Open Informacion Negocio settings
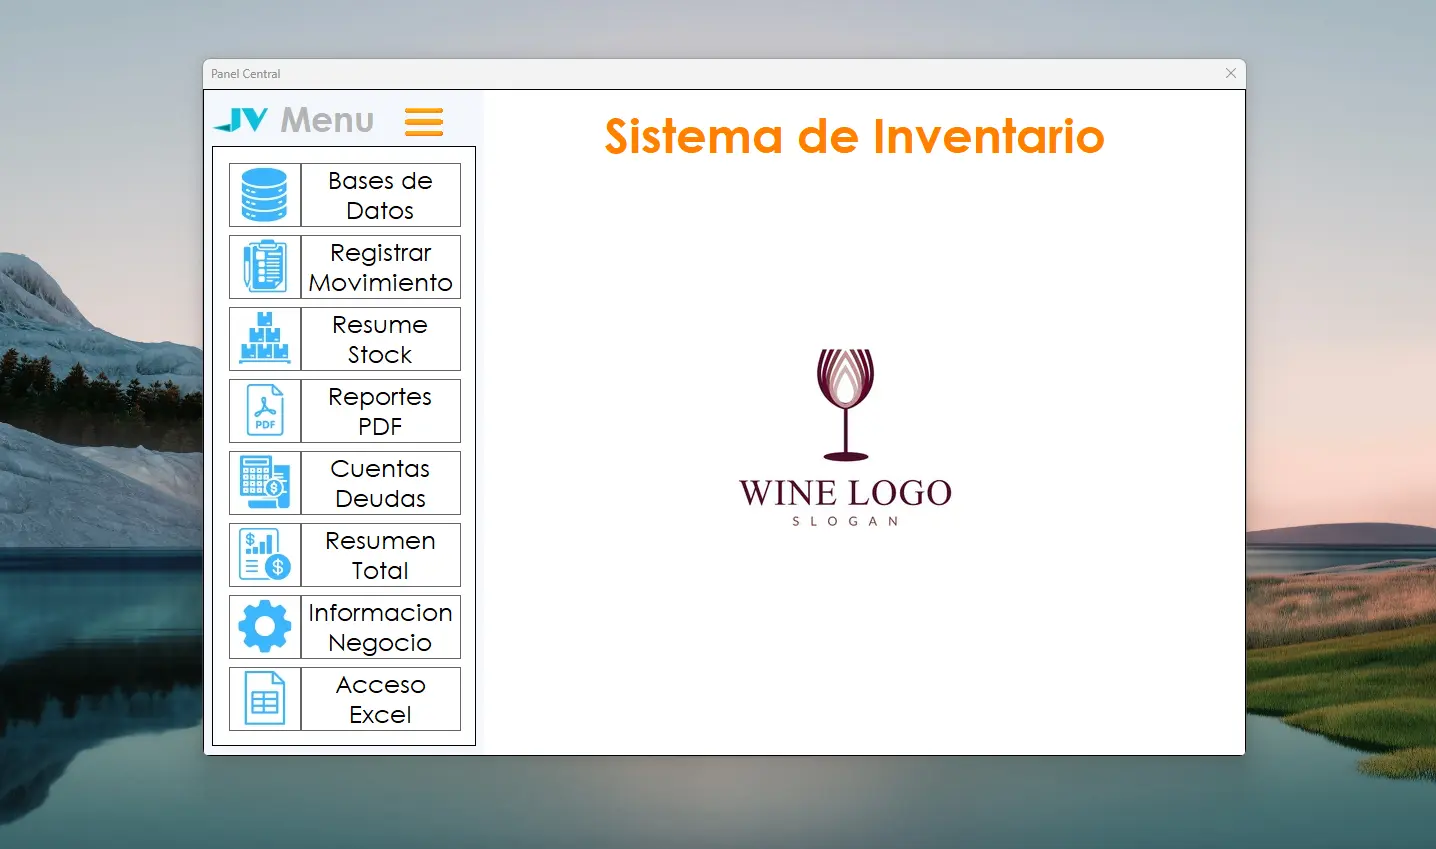Viewport: 1436px width, 849px height. 380,627
